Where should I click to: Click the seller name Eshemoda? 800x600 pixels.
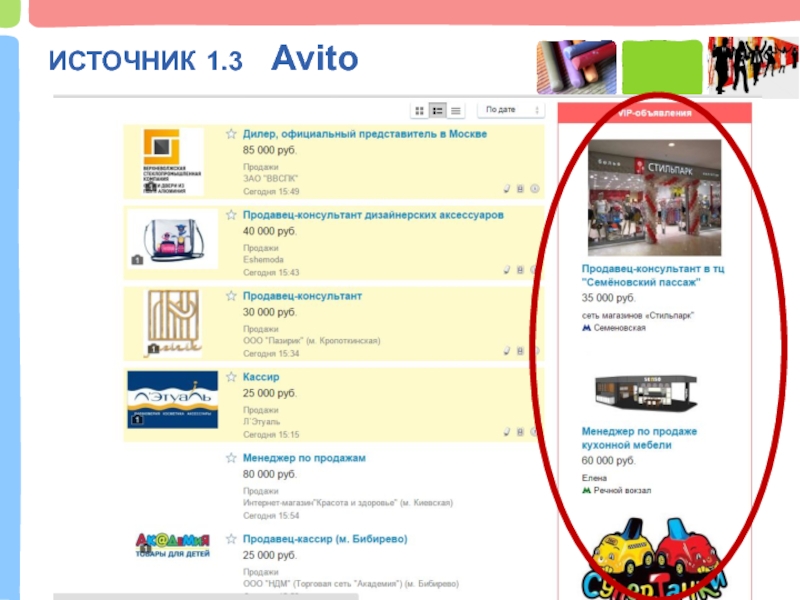click(x=263, y=260)
